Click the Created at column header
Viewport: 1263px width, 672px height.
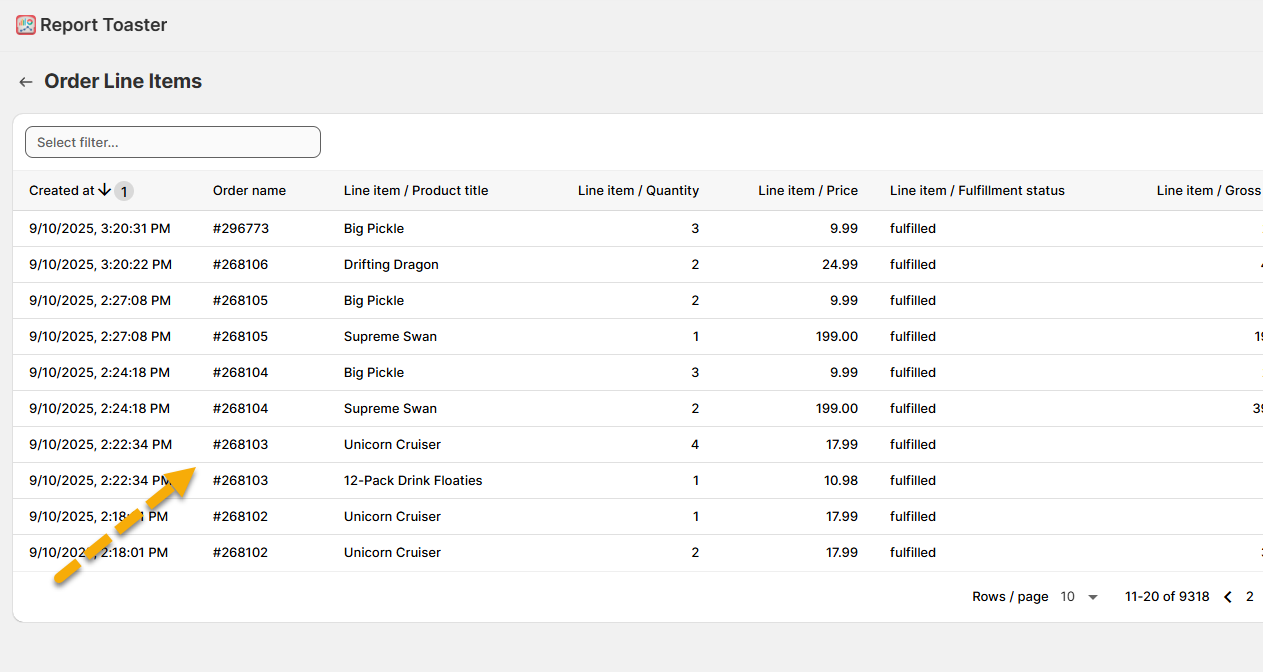61,191
